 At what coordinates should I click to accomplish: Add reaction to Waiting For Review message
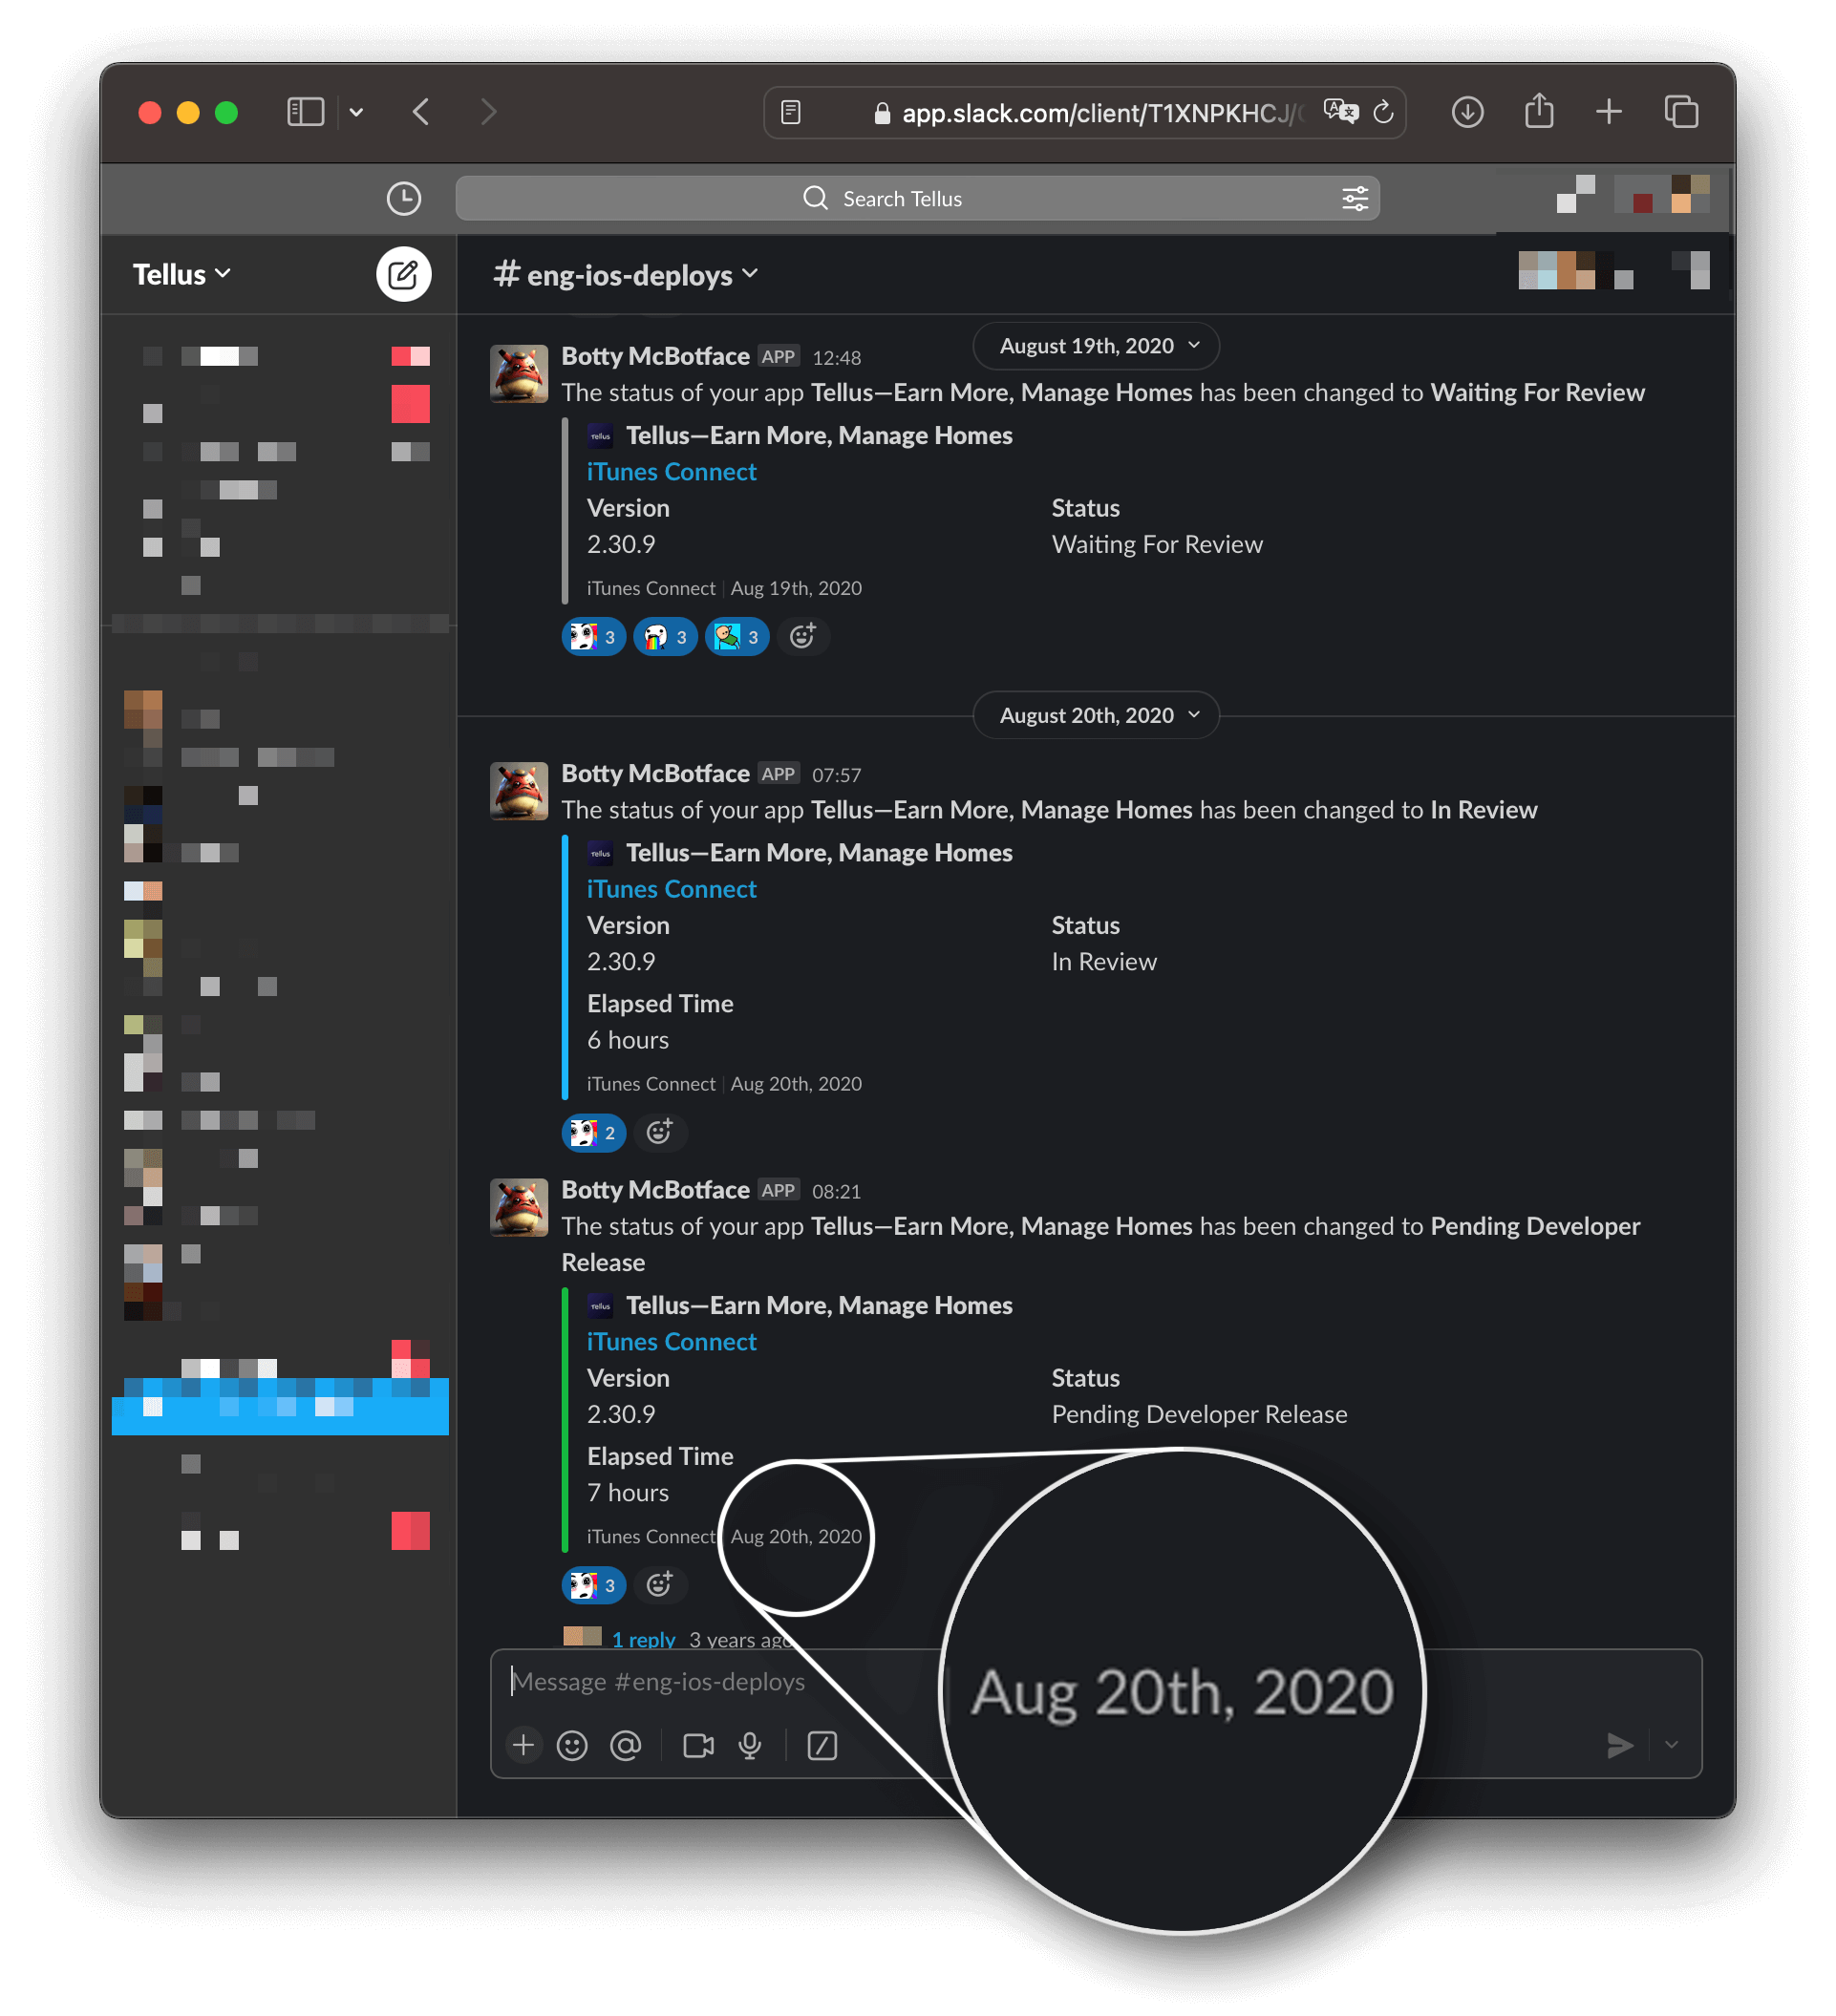[803, 636]
